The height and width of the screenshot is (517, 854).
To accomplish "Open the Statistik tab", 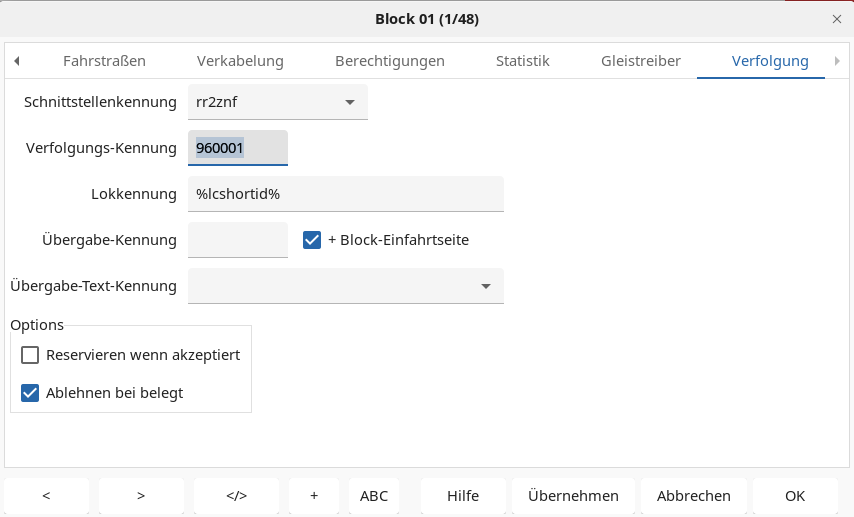I will [522, 61].
